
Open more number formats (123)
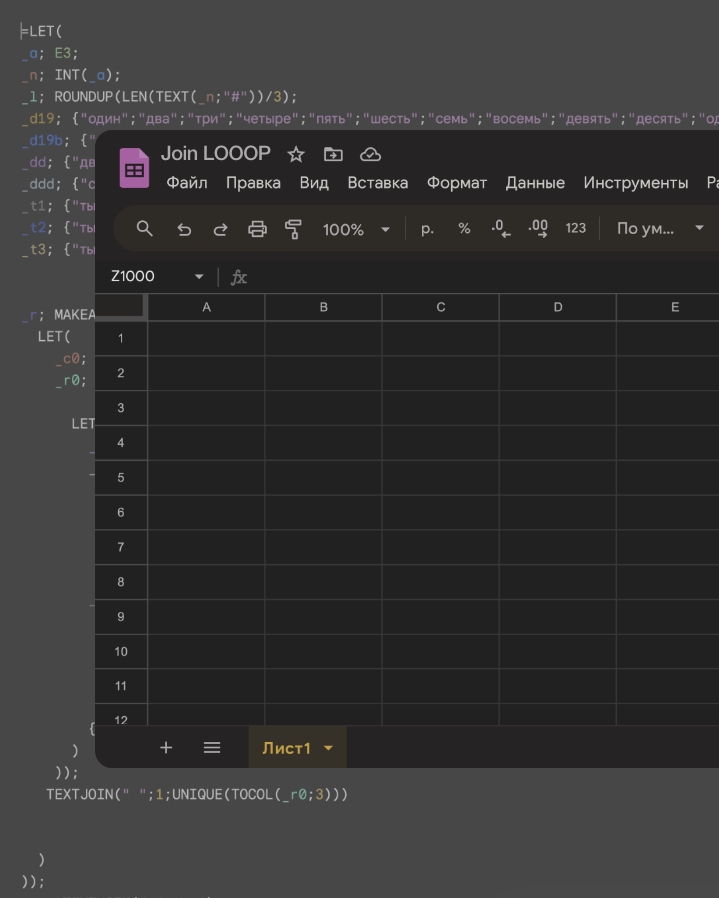point(576,229)
